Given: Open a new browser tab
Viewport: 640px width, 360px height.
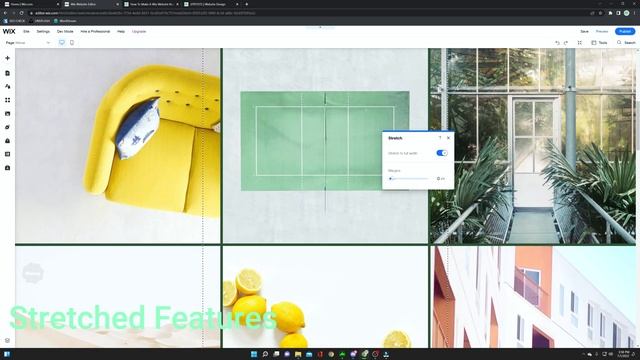Looking at the screenshot, I should click(x=247, y=4).
